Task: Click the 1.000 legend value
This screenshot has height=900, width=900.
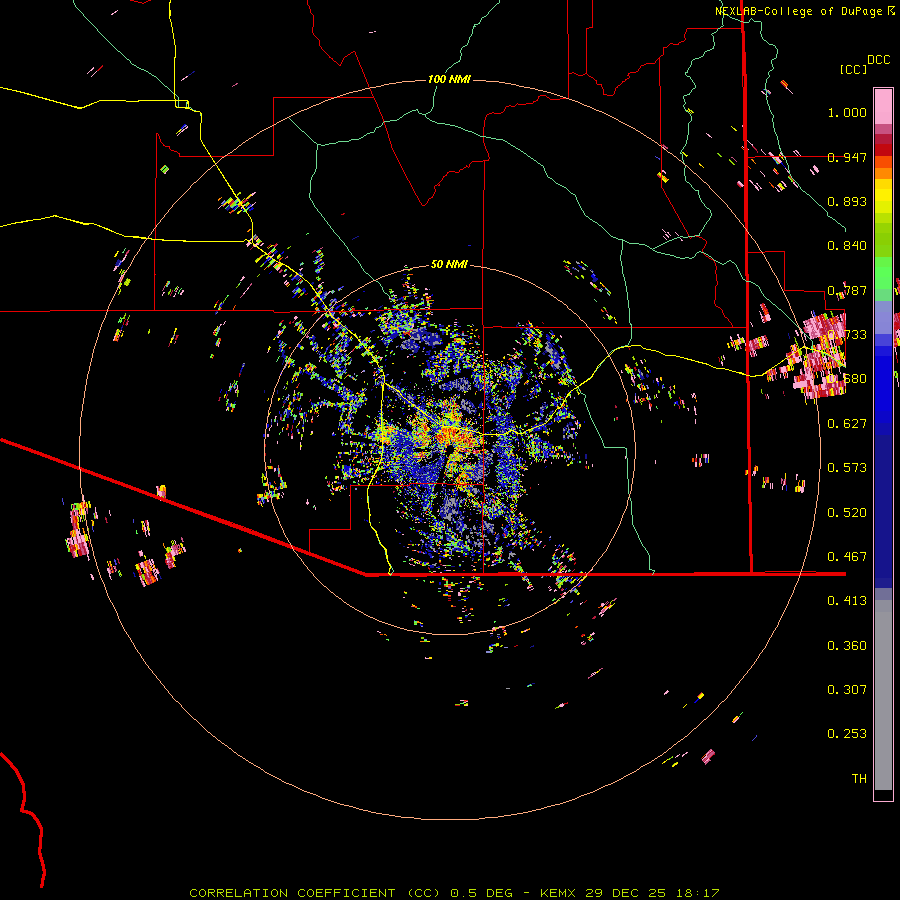Action: coord(847,112)
